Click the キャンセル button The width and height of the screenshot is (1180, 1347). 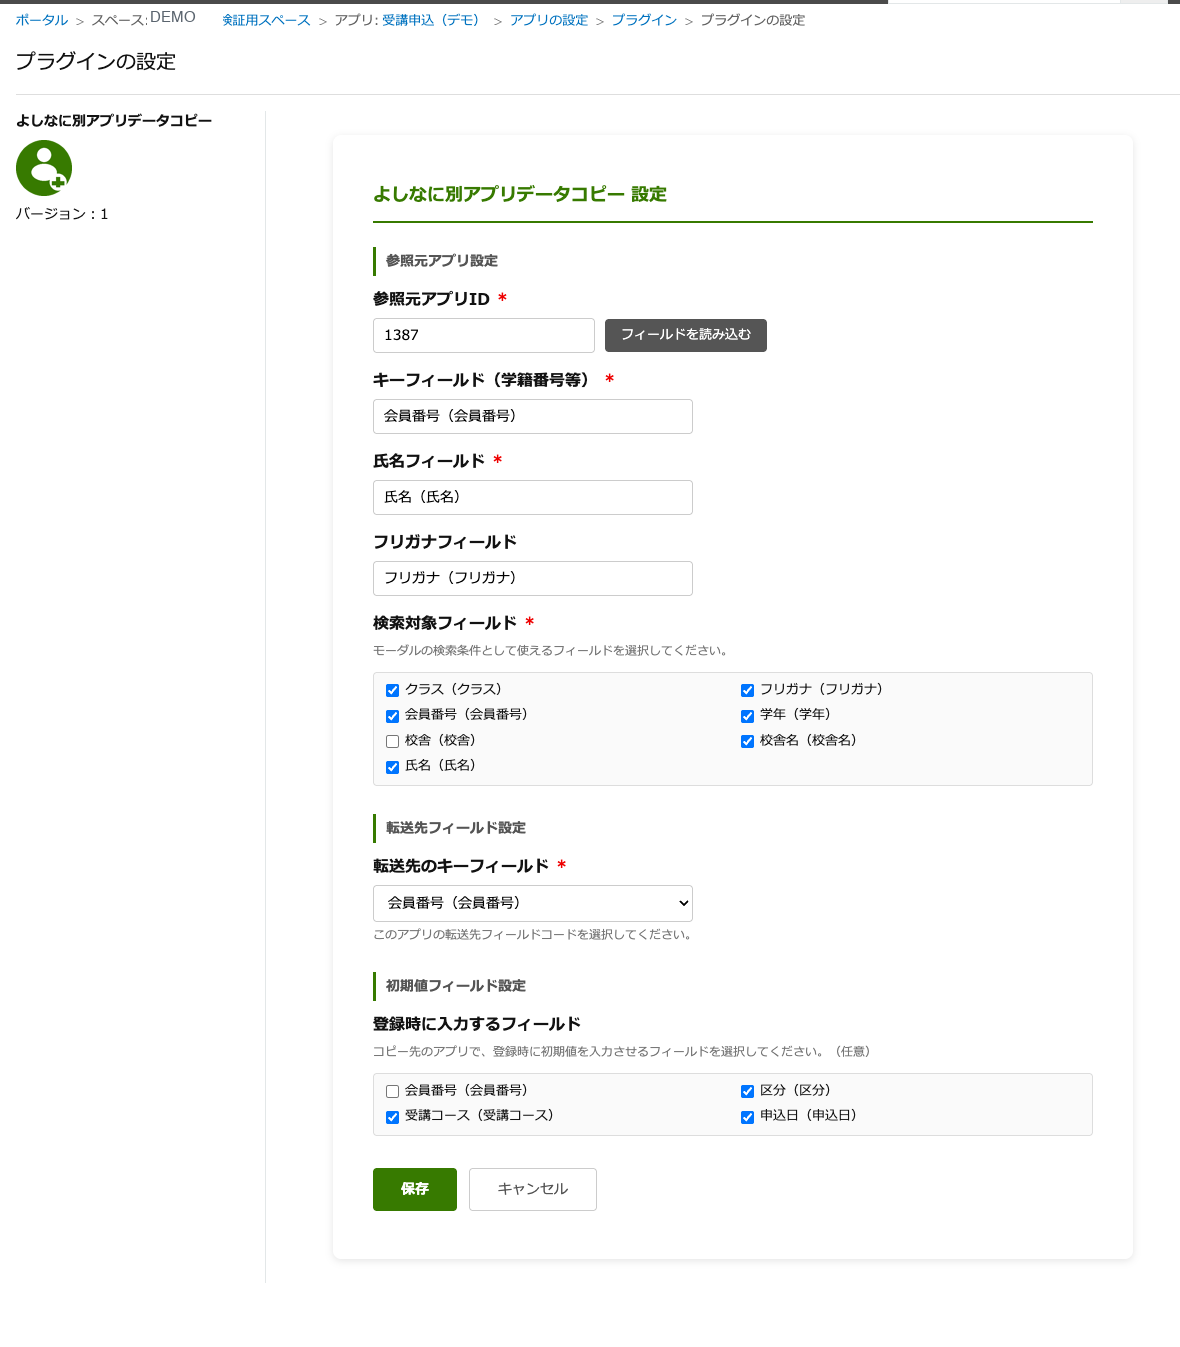click(x=533, y=1189)
